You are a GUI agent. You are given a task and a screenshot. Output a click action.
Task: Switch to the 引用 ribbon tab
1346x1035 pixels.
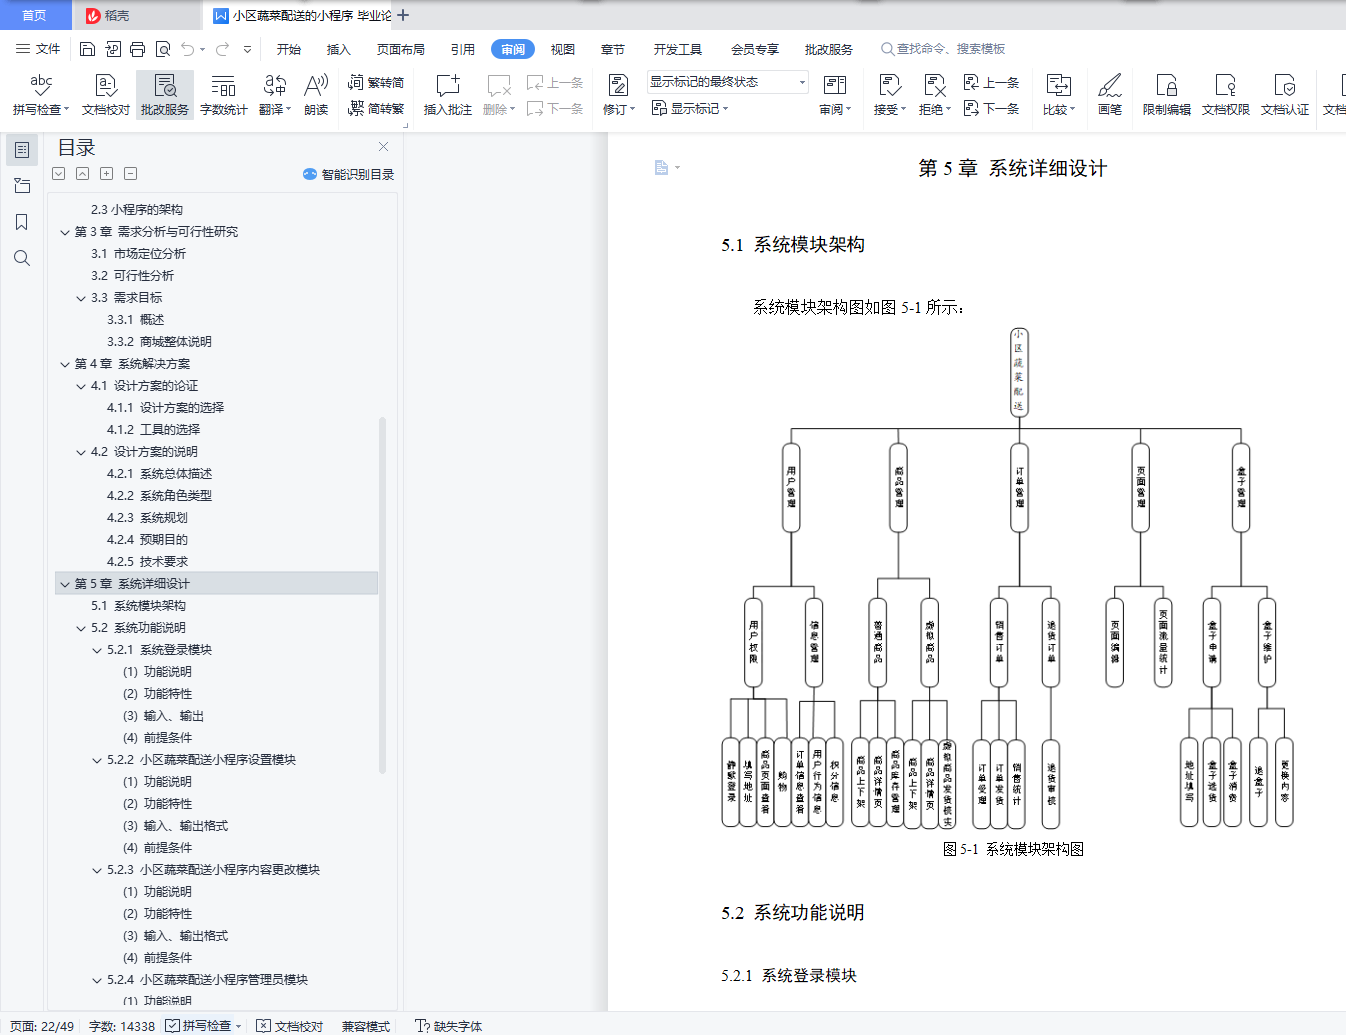pyautogui.click(x=463, y=49)
